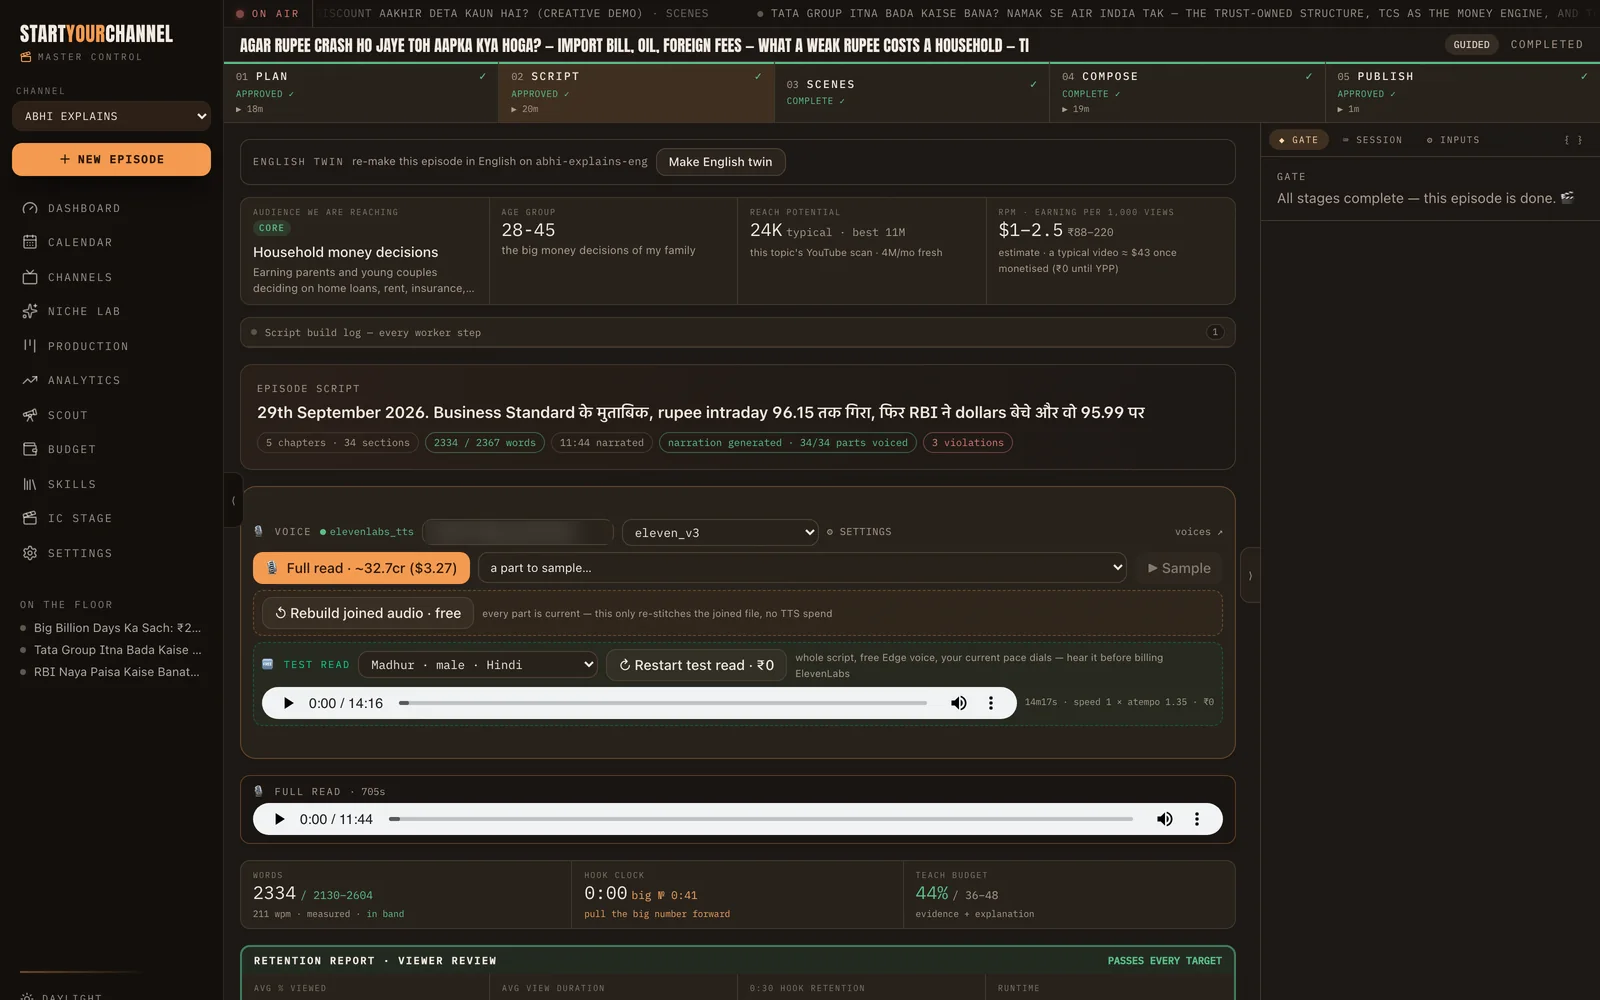The width and height of the screenshot is (1600, 1000).
Task: Seek on the full read progress bar
Action: point(761,819)
